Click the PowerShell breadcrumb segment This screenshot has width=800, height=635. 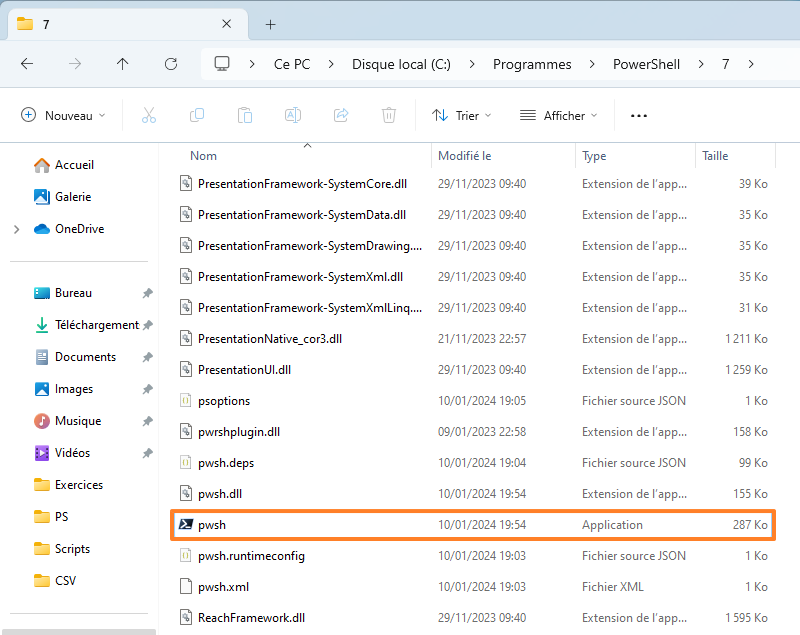646,64
